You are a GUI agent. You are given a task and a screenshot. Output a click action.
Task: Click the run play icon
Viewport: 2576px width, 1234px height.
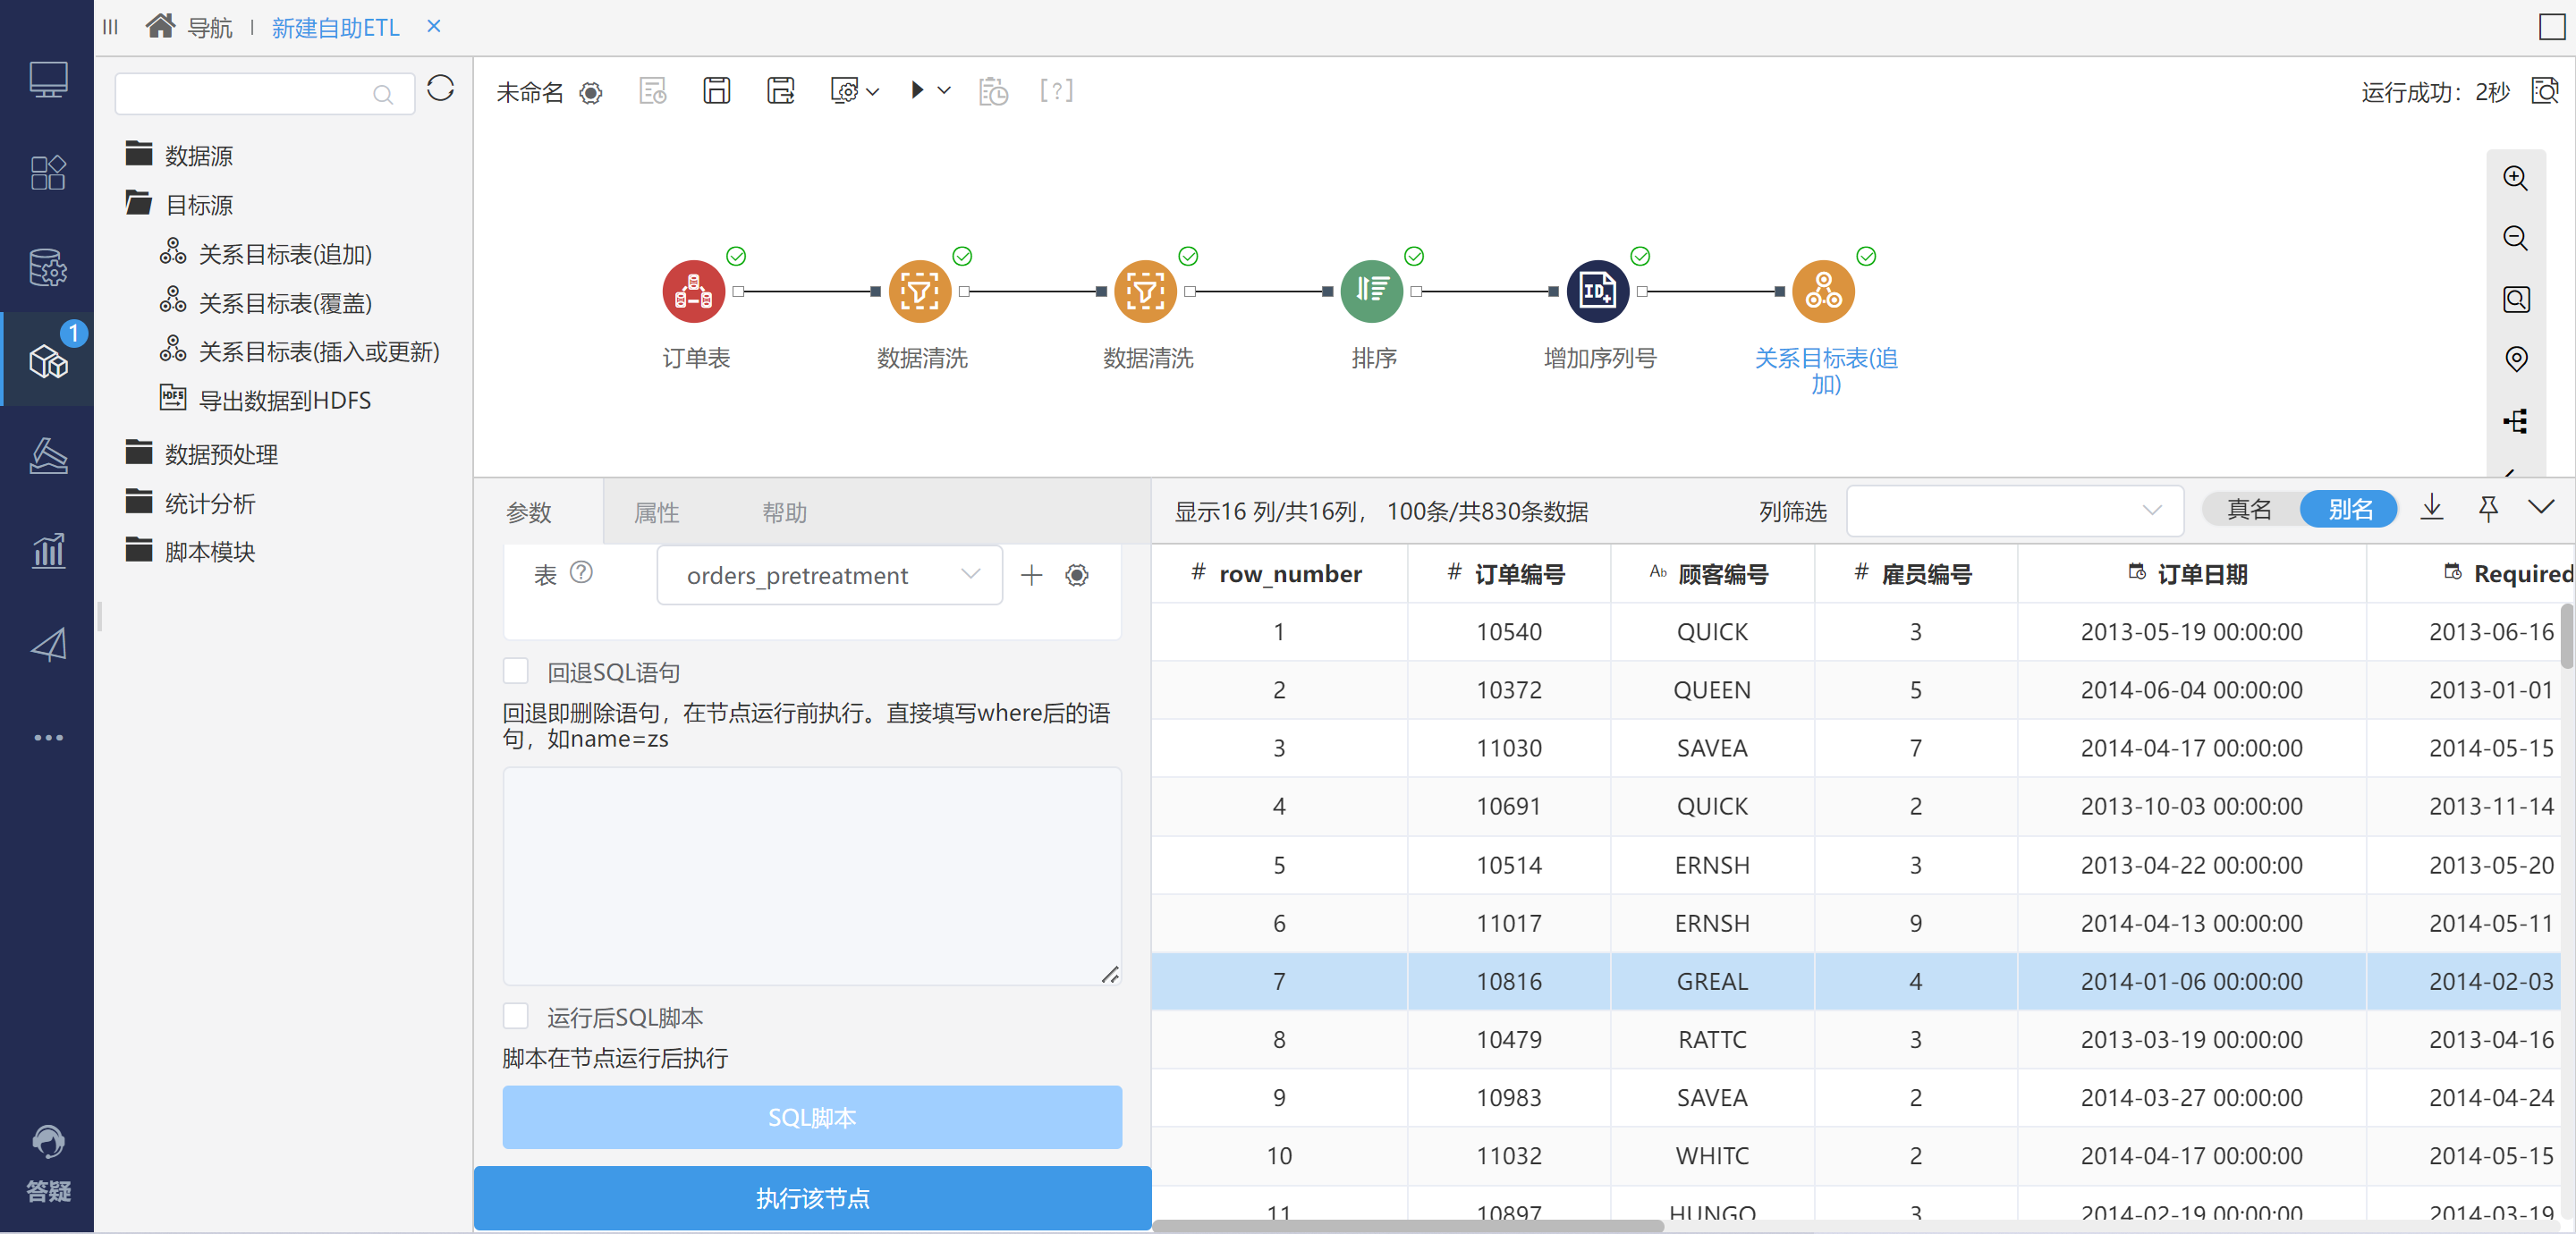[x=917, y=90]
